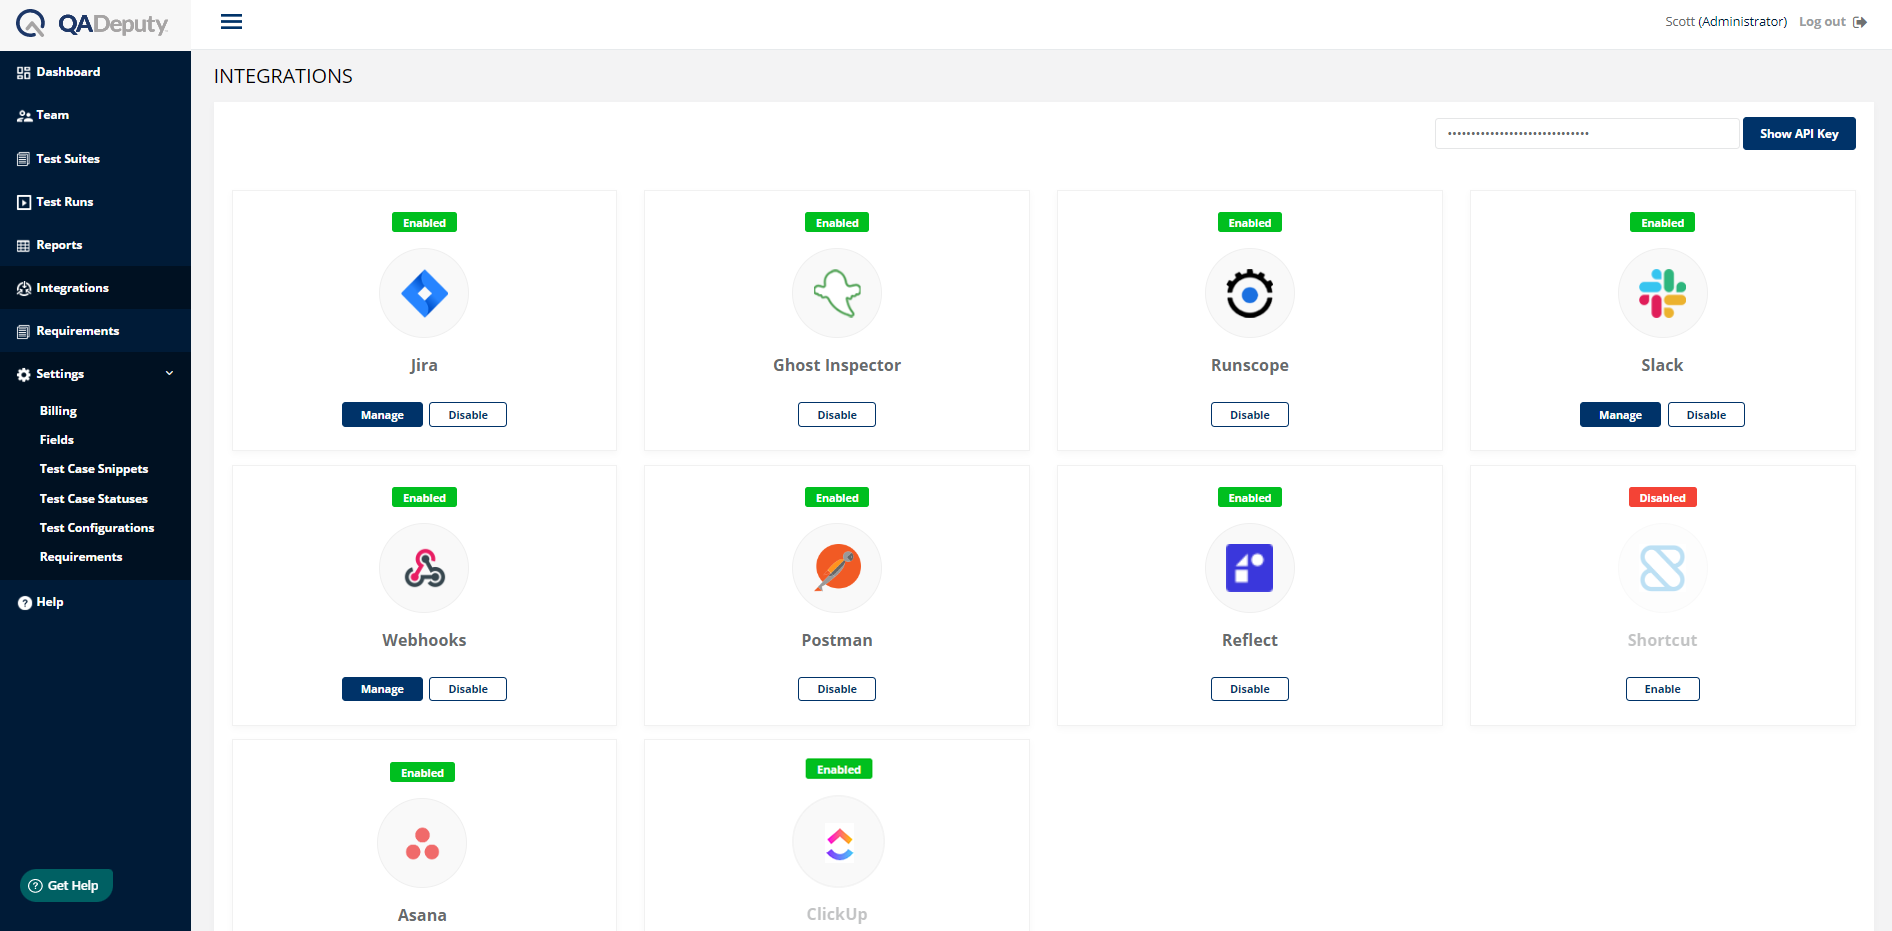Open Requirements under Settings submenu
Screen dimensions: 1892x931
[81, 557]
